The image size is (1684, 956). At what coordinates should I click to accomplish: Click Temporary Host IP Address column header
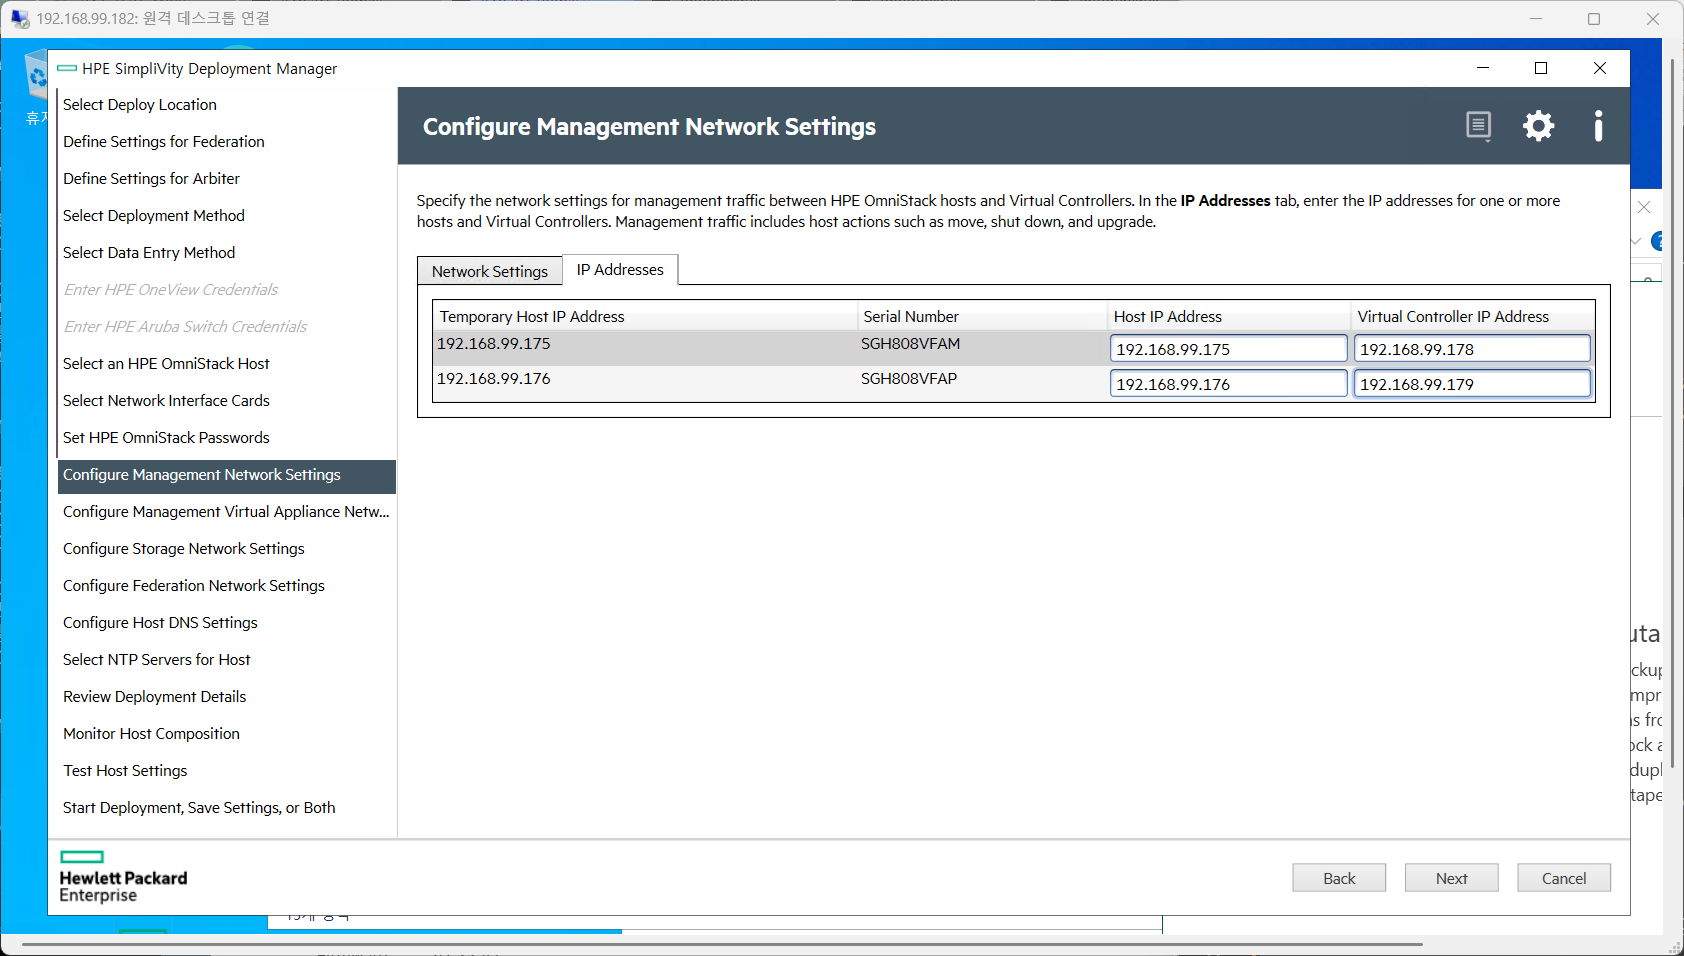[645, 316]
